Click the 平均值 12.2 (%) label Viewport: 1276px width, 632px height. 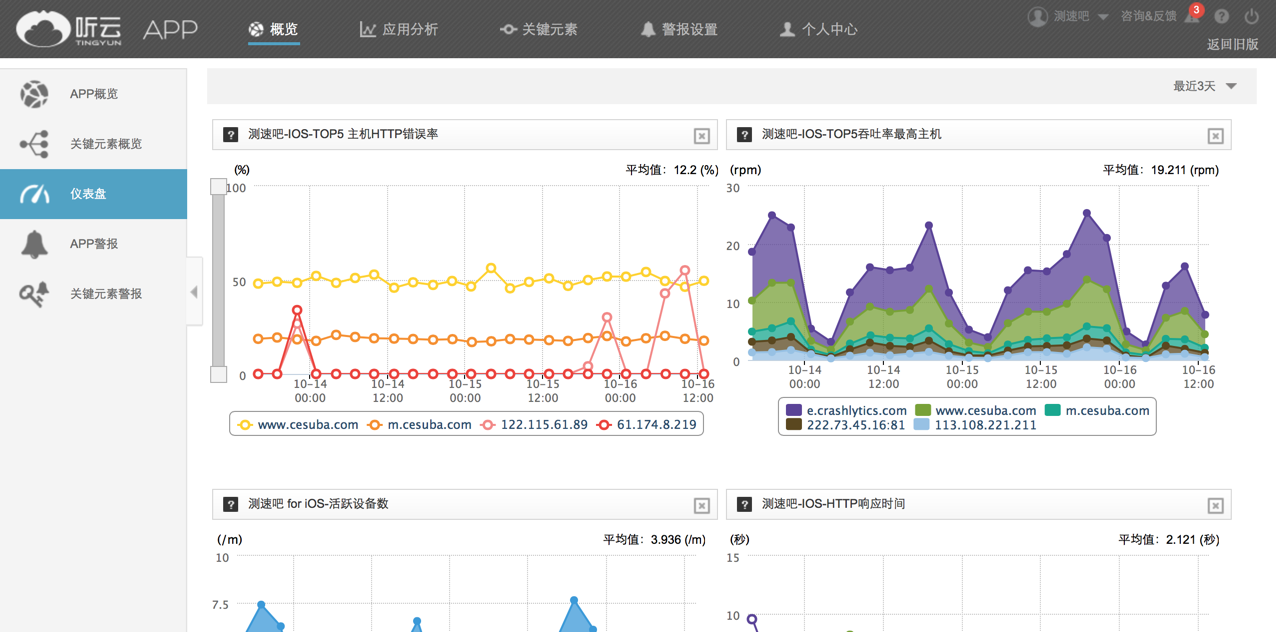(x=672, y=170)
